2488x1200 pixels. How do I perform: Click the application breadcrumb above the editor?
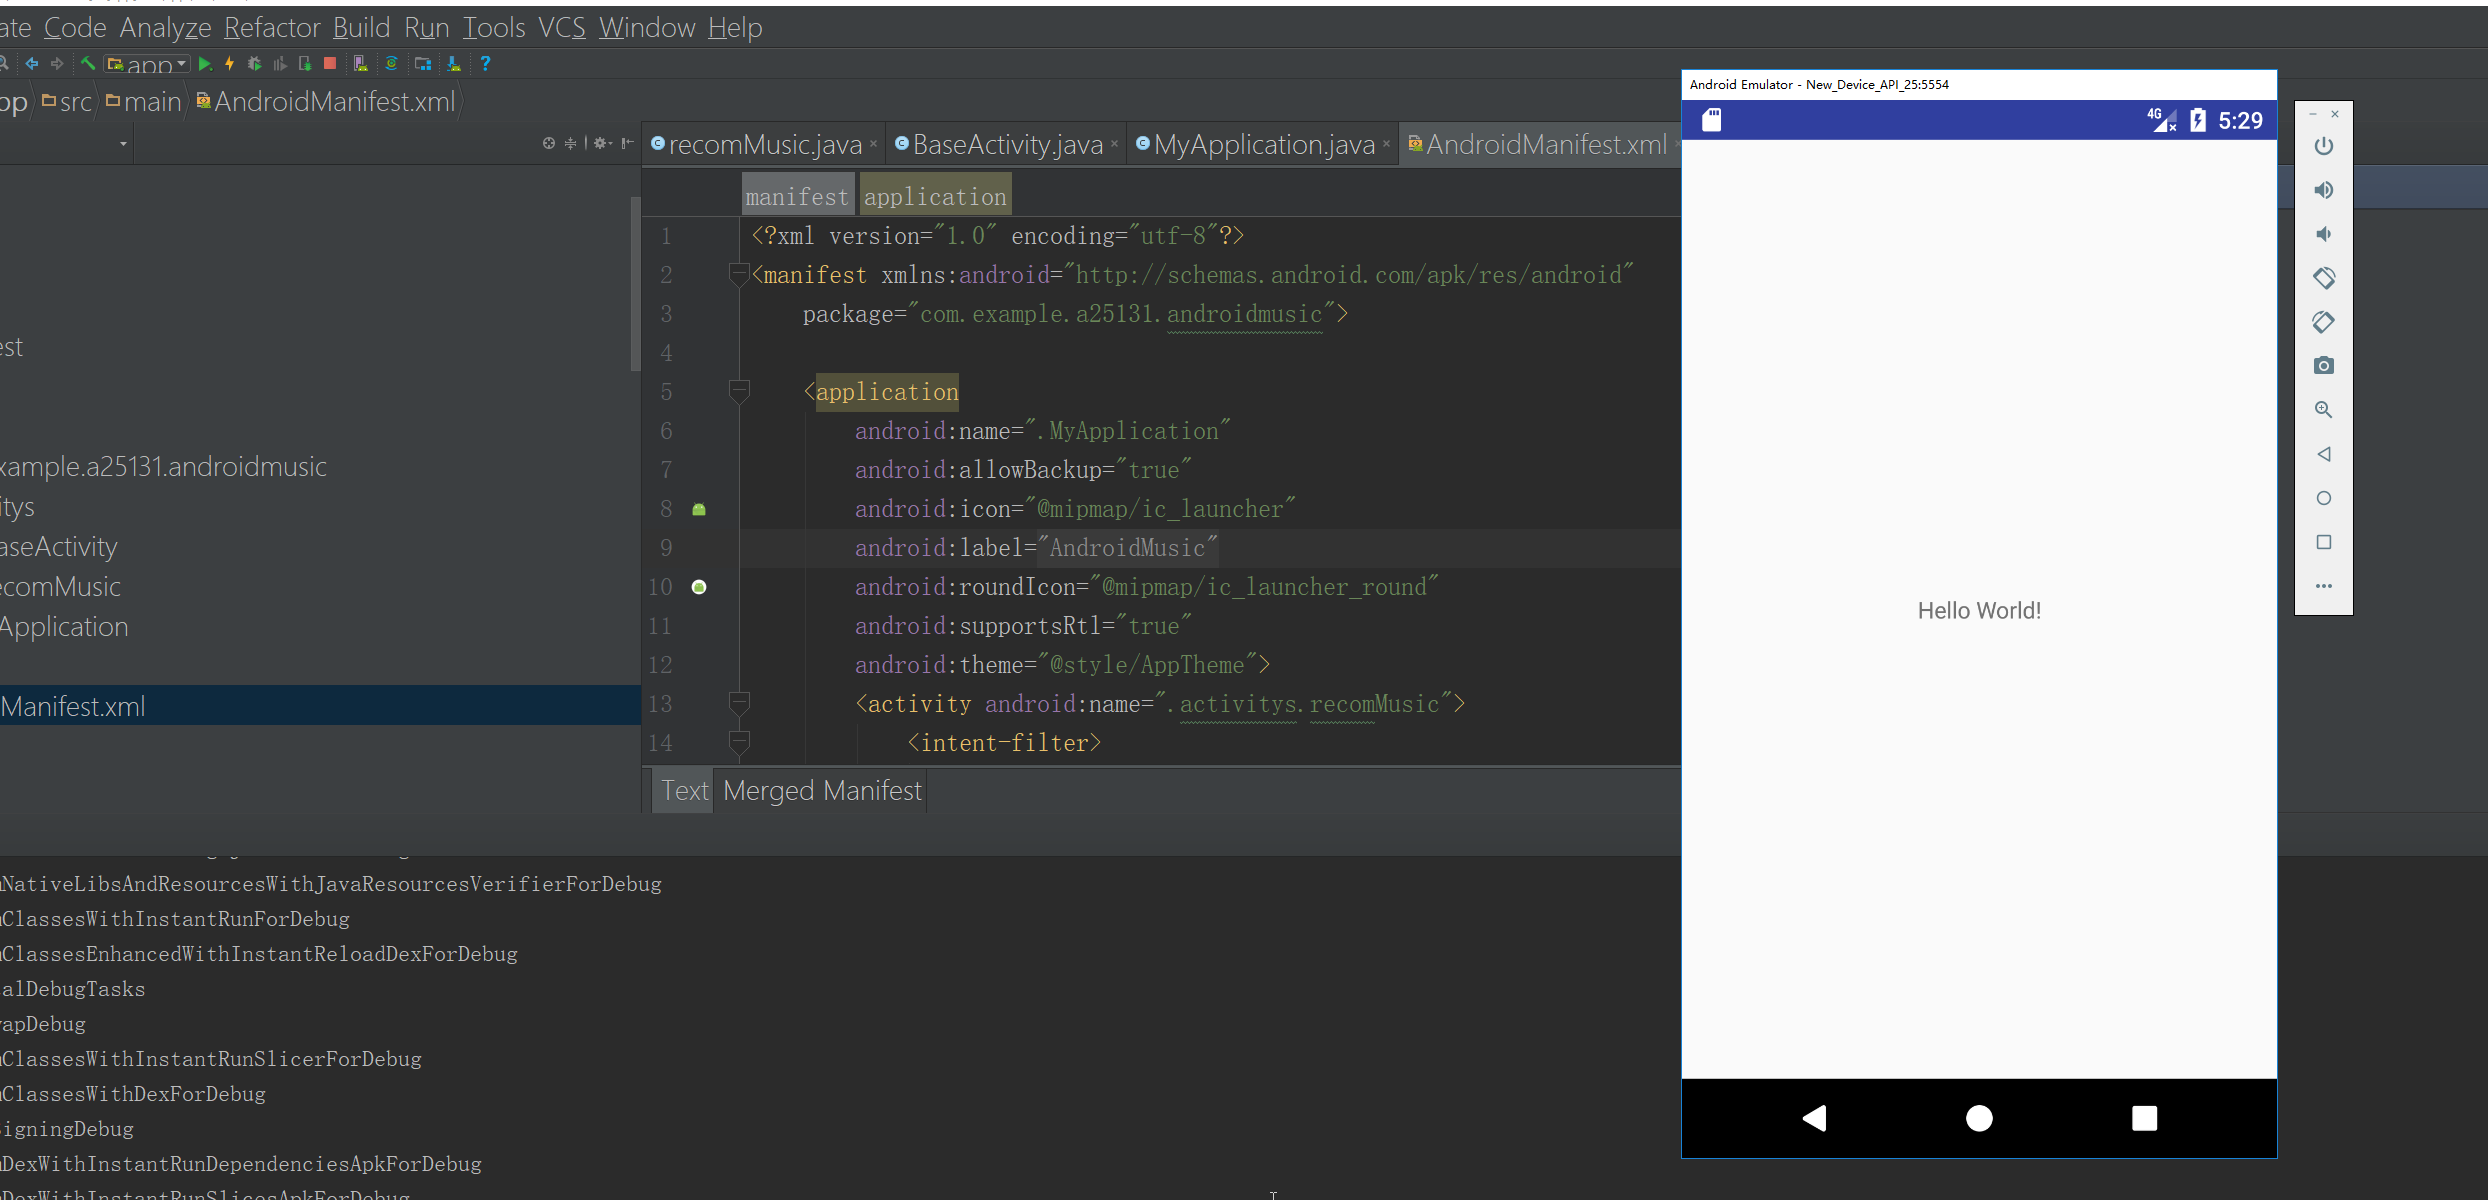point(934,194)
